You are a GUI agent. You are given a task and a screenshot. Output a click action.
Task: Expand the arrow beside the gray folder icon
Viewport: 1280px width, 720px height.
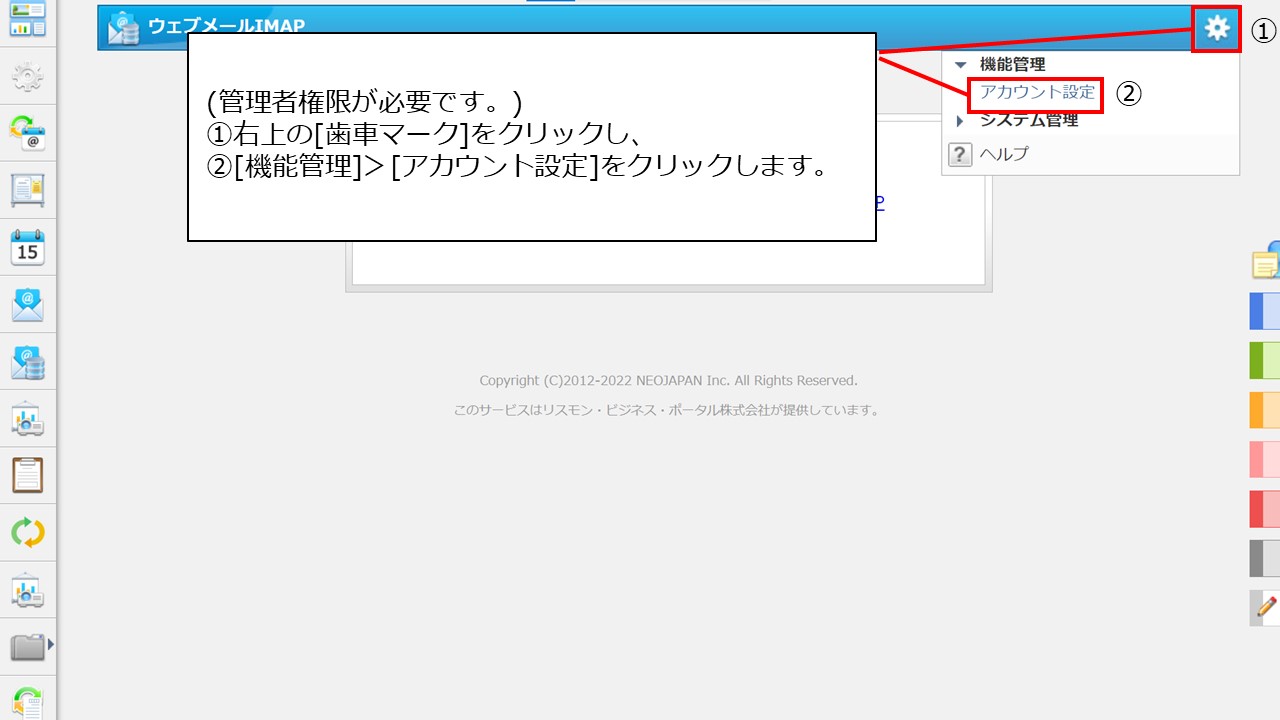click(x=50, y=645)
